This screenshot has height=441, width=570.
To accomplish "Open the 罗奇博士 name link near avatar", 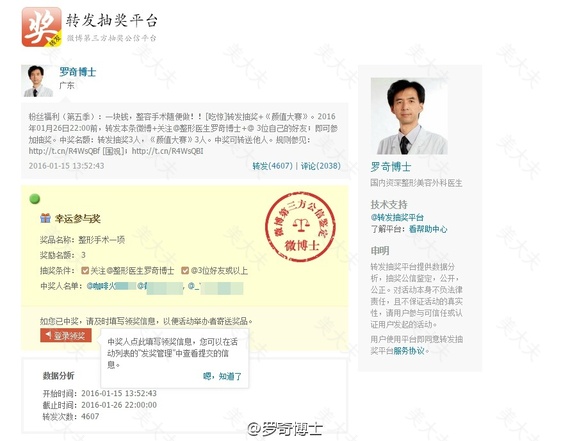I will tap(77, 72).
